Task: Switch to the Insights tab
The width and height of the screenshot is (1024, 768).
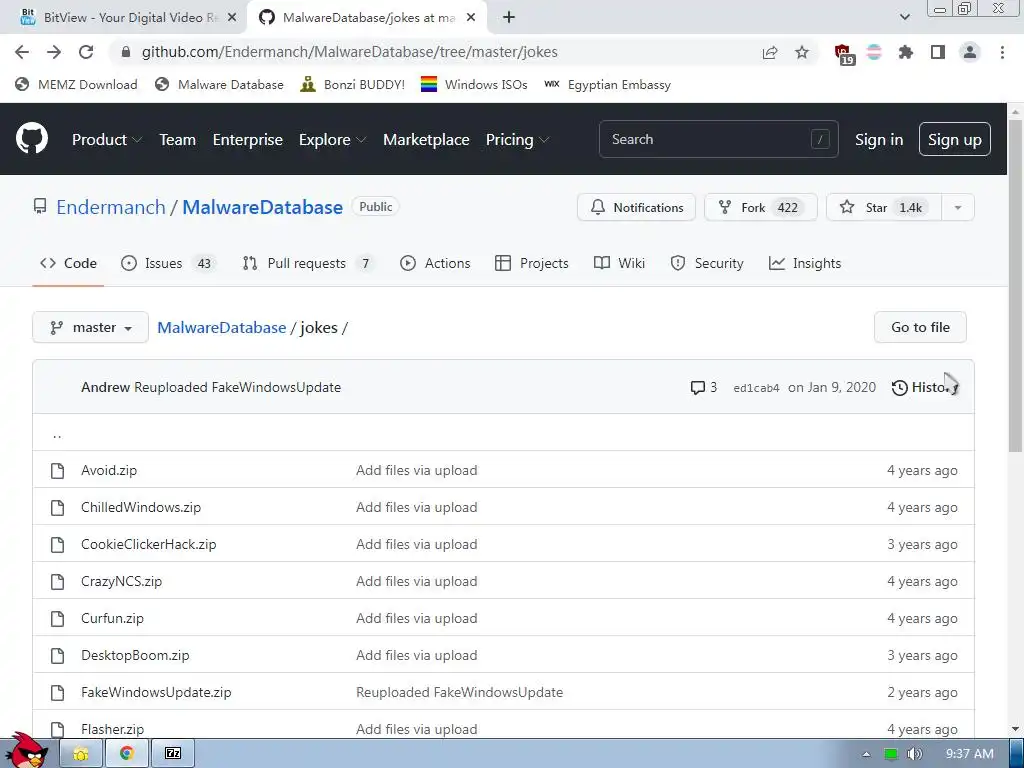Action: tap(805, 263)
